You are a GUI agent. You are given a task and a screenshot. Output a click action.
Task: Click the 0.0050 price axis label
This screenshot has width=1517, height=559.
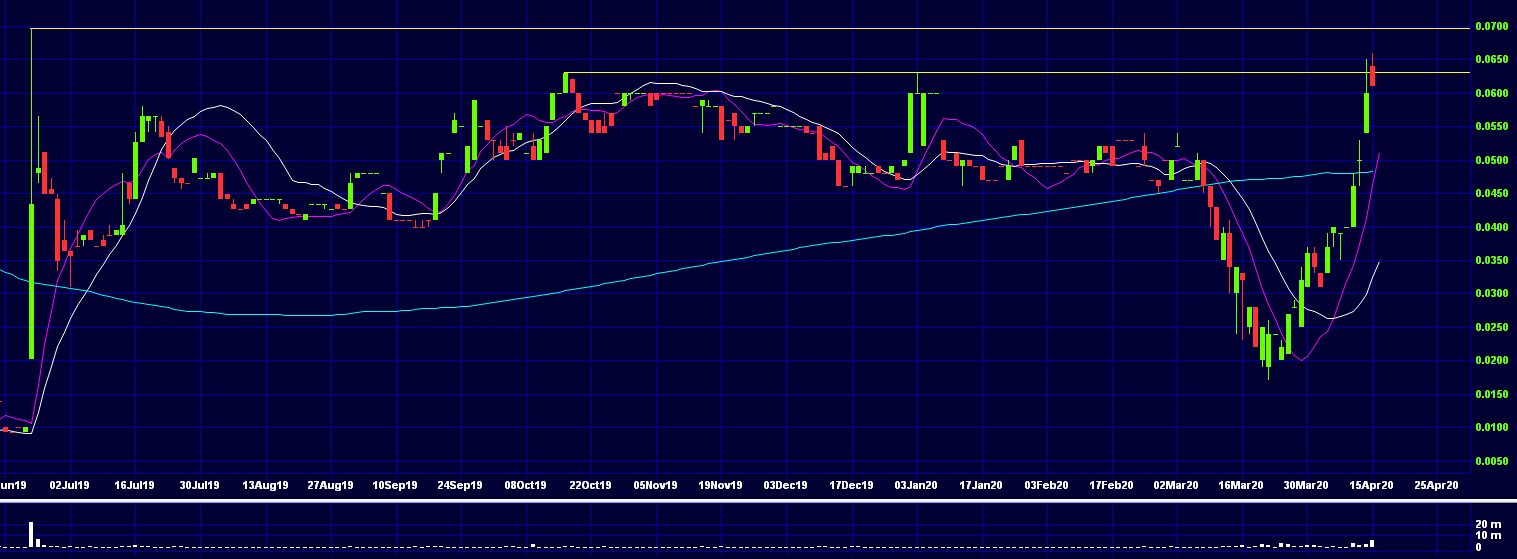click(x=1490, y=461)
